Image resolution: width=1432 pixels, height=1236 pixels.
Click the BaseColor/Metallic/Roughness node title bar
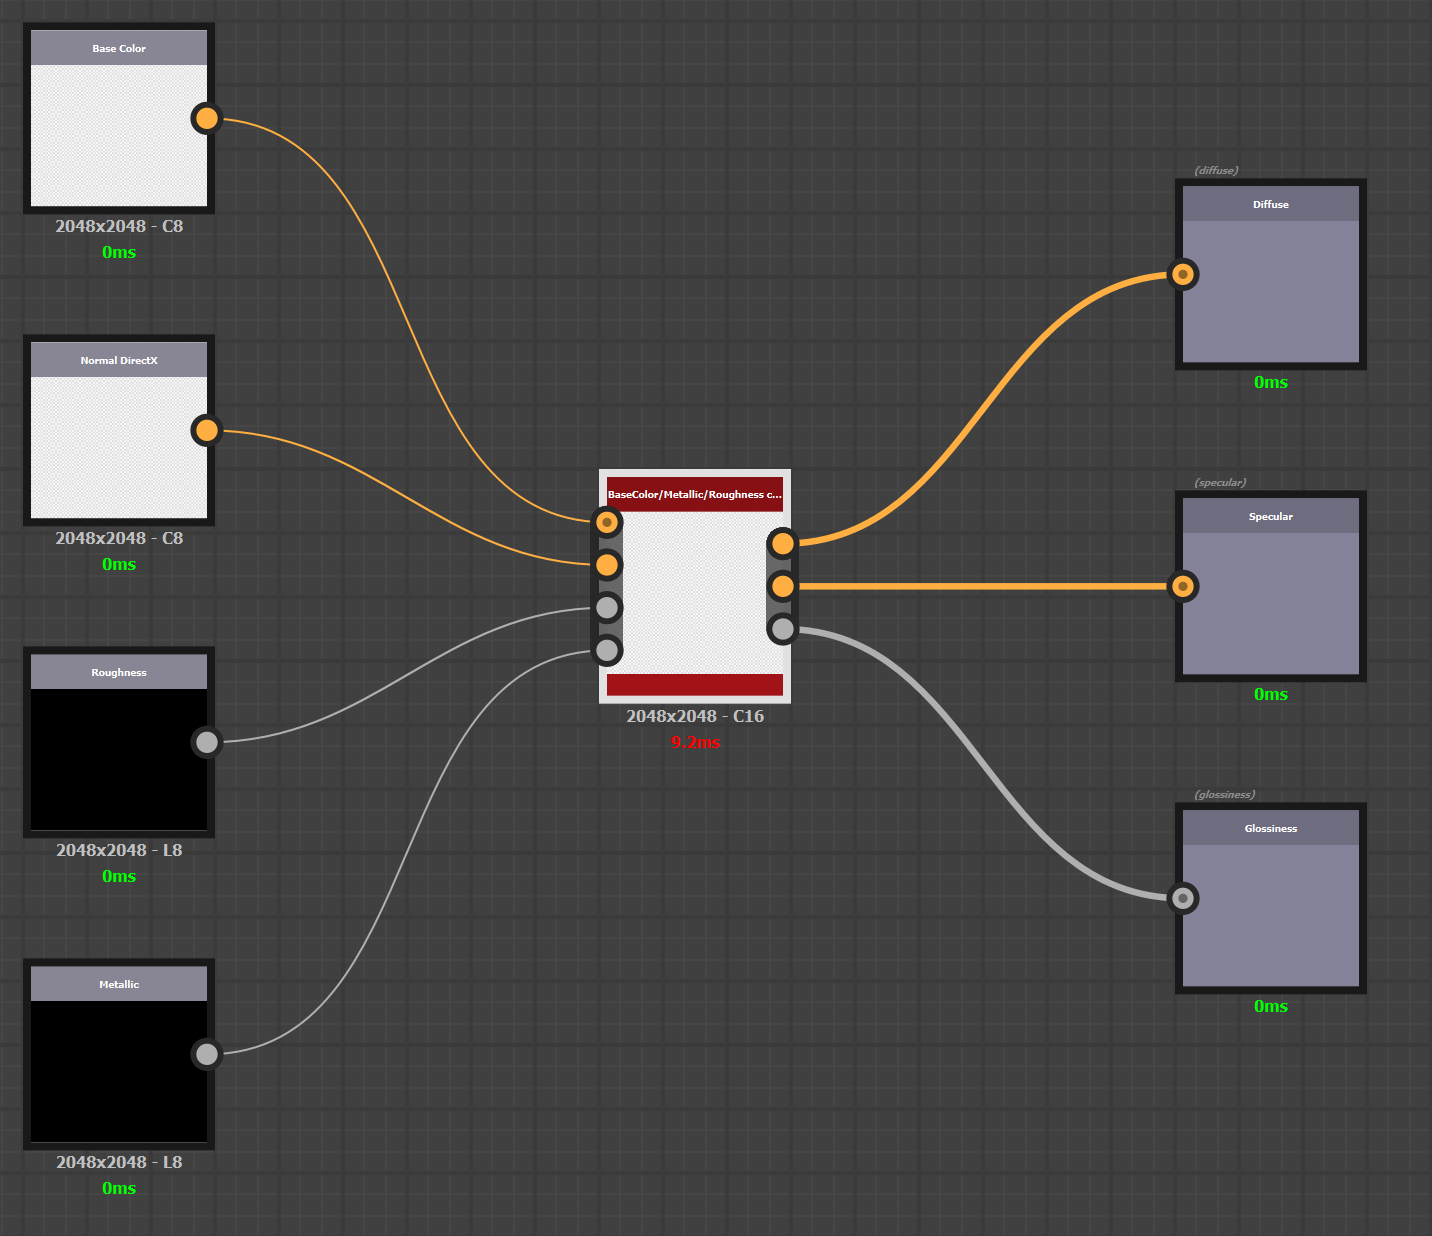tap(695, 493)
